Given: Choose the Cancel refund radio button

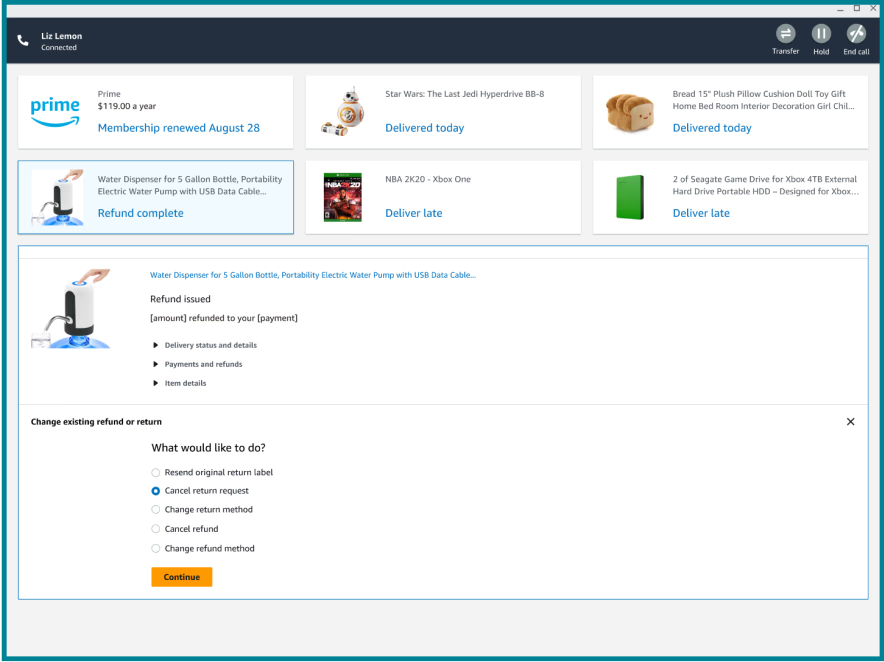Looking at the screenshot, I should click(x=156, y=529).
